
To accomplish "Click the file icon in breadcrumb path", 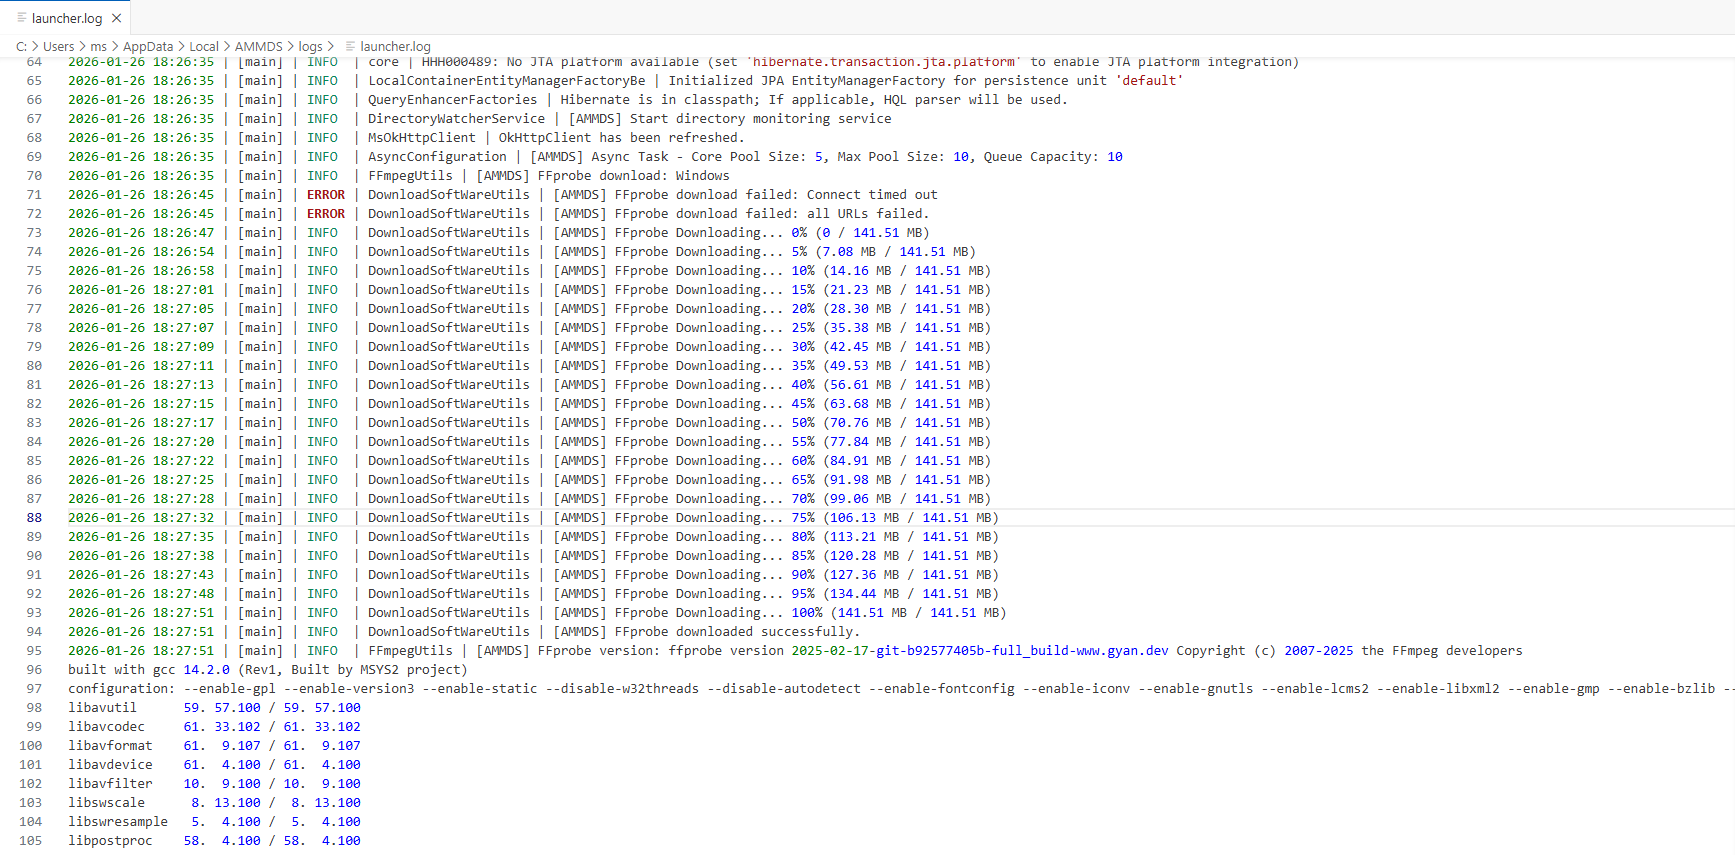I will click(x=350, y=46).
